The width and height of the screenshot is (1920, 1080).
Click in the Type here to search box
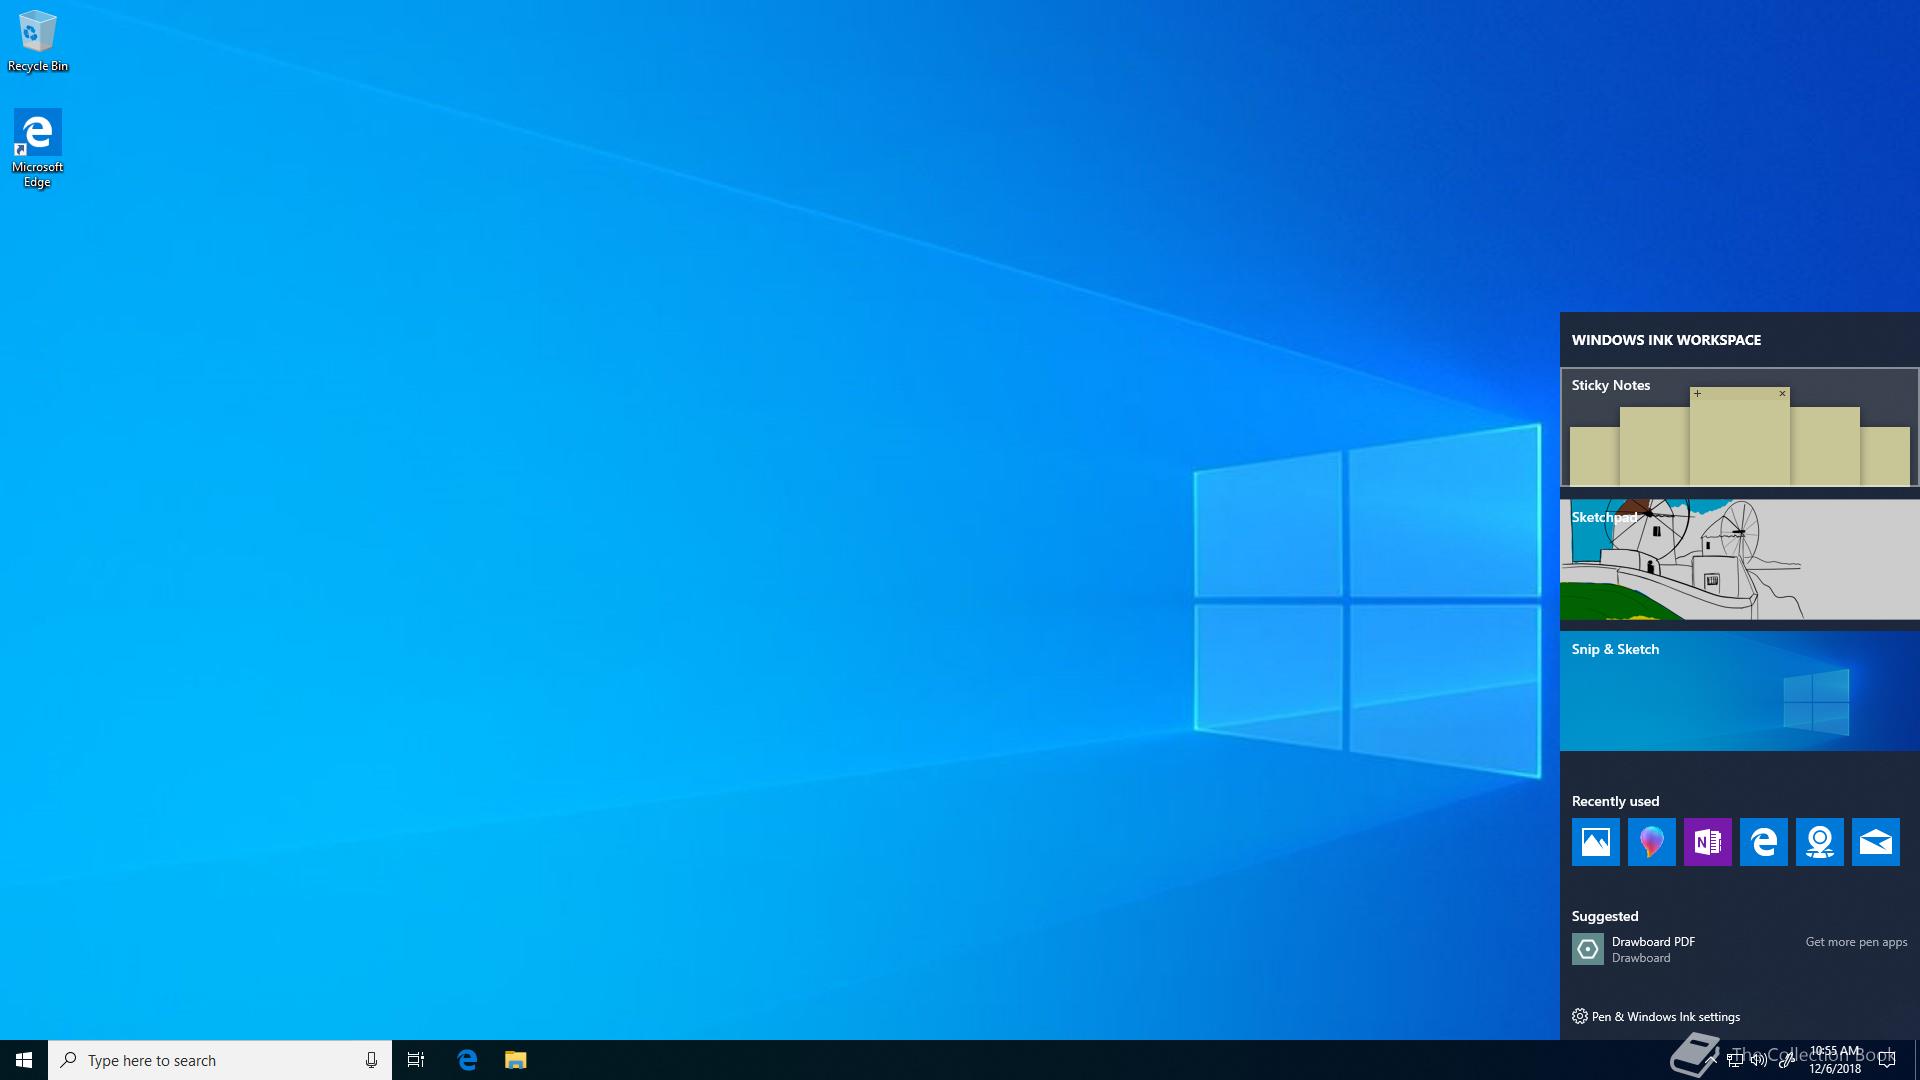click(x=220, y=1060)
